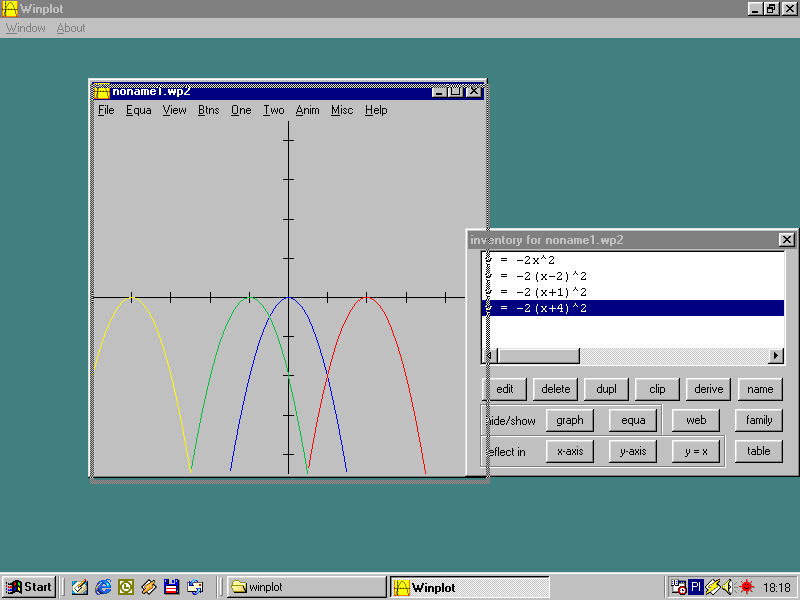Open the Window menu in Winplot
800x600 pixels.
click(x=25, y=28)
